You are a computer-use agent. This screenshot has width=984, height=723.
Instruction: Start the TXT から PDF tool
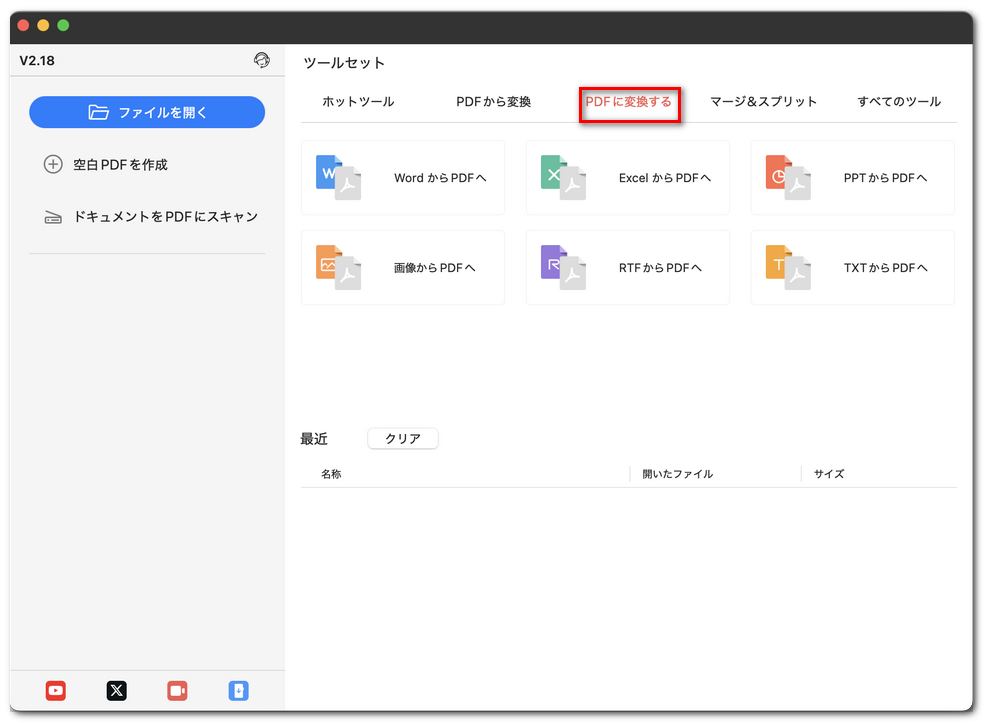coord(851,267)
